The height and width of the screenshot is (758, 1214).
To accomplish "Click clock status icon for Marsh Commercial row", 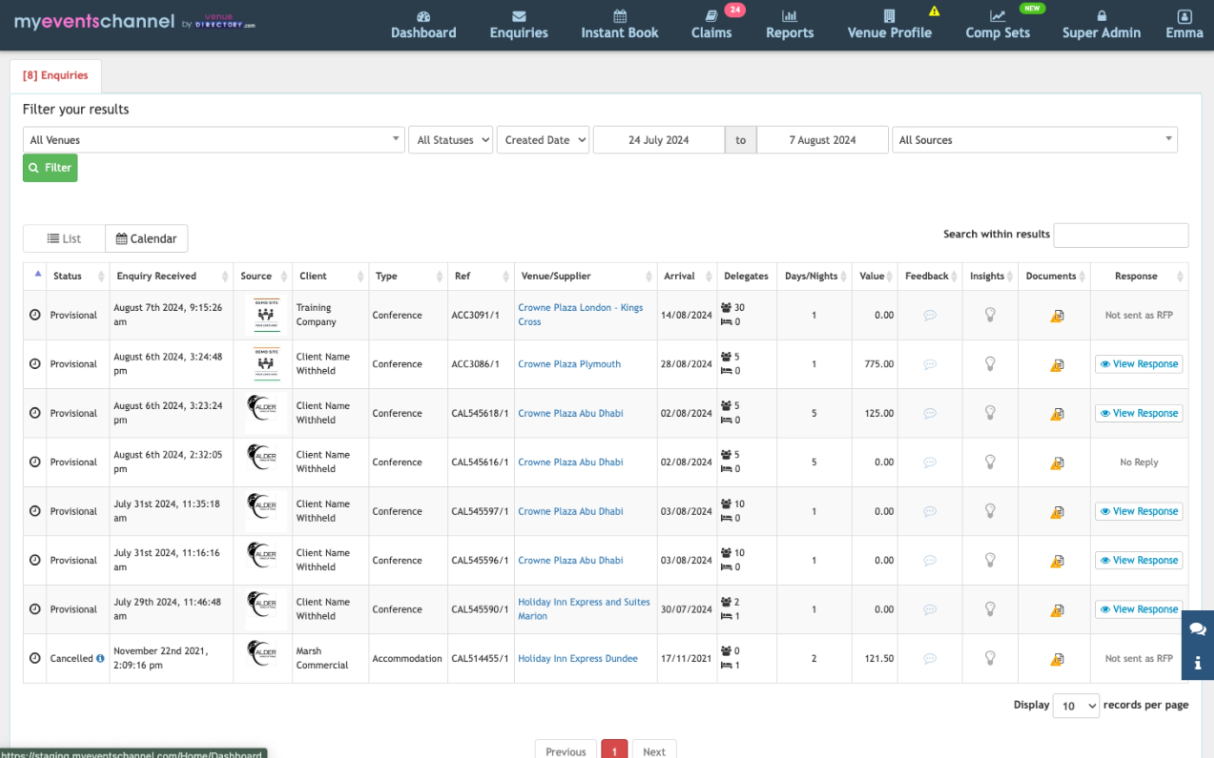I will click(35, 659).
